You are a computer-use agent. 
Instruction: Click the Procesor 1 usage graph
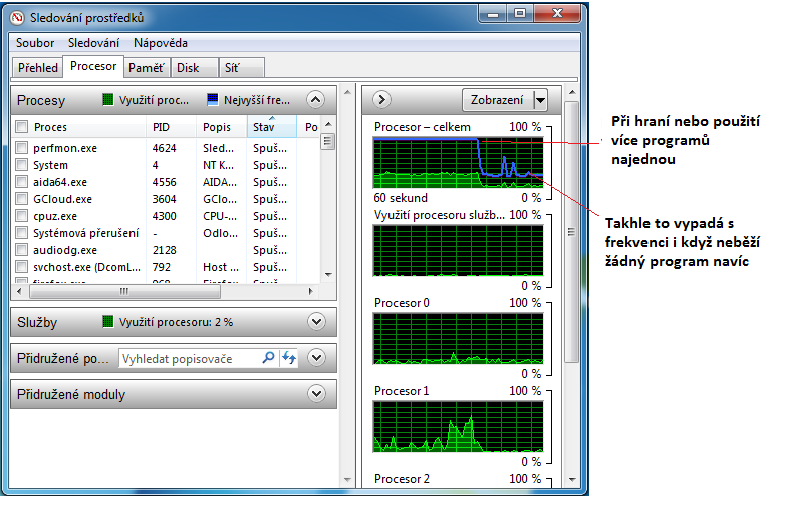click(458, 426)
